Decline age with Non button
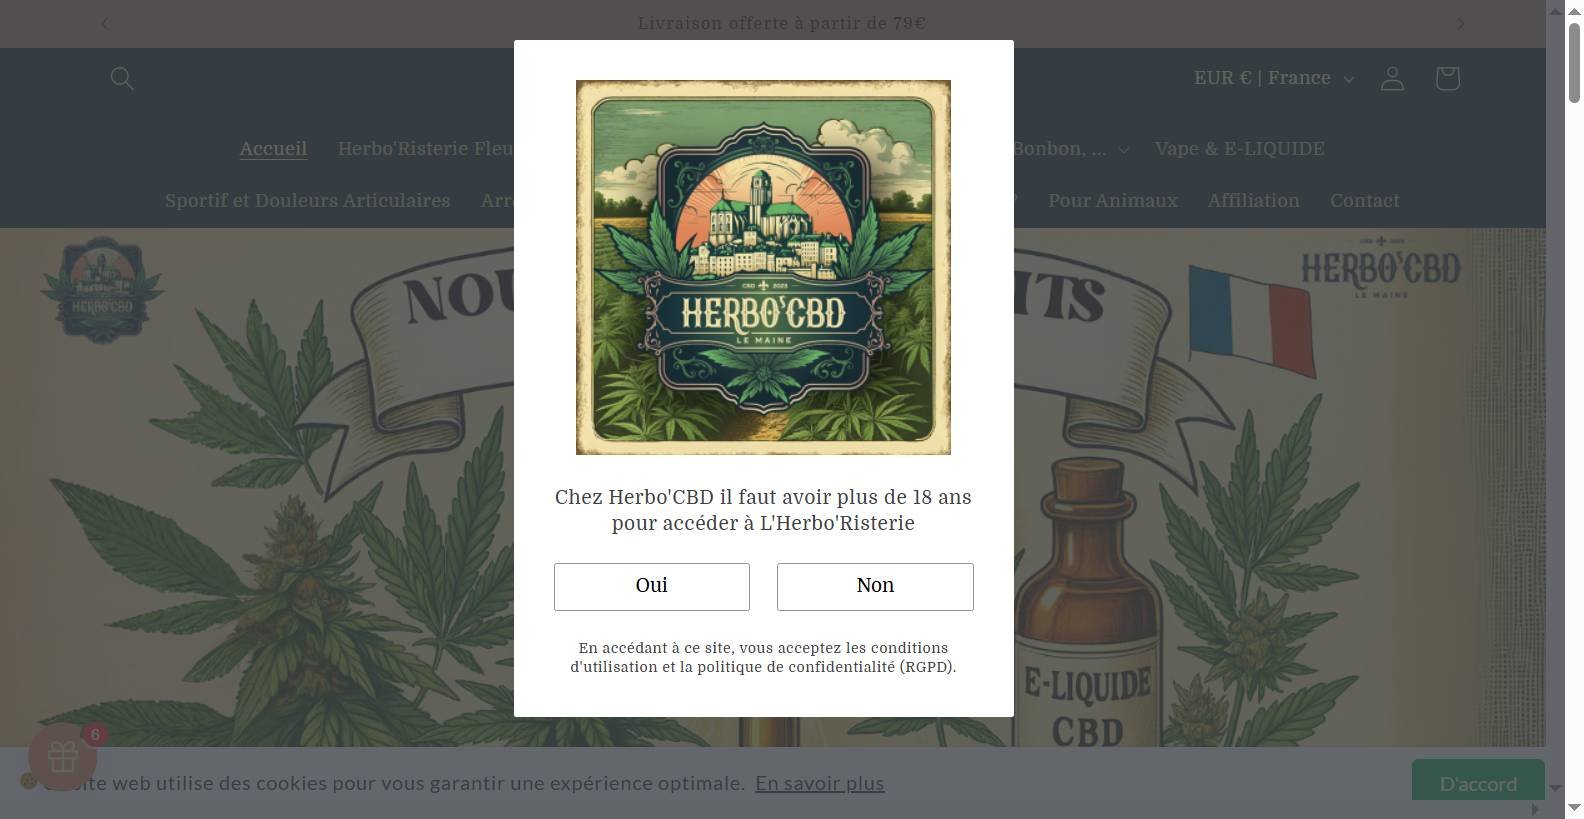Image resolution: width=1584 pixels, height=819 pixels. [875, 586]
